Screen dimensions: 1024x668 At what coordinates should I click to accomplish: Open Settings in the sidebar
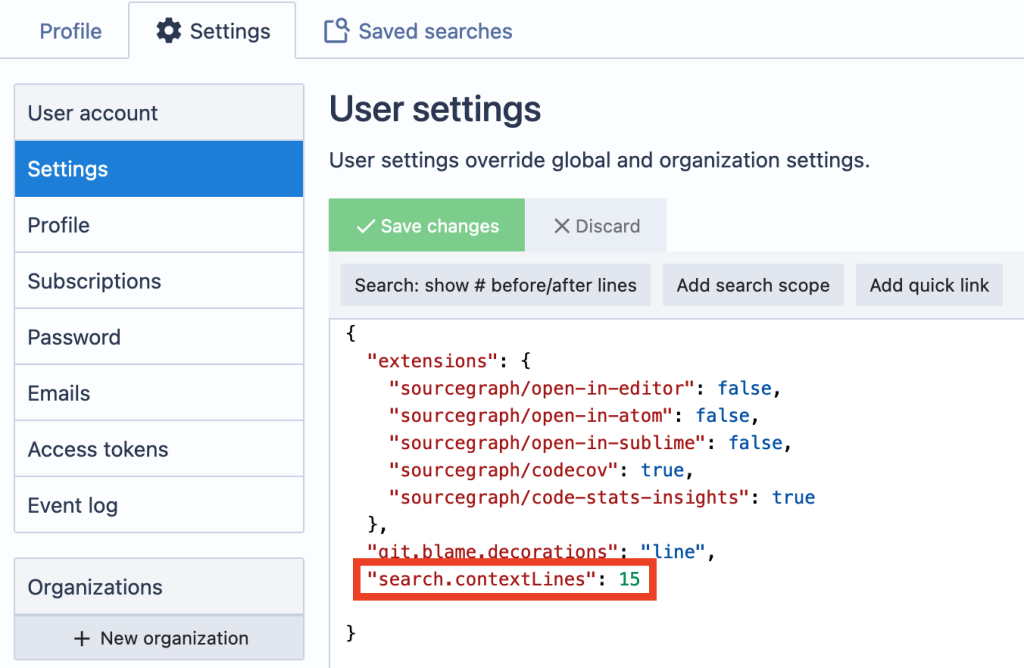pyautogui.click(x=158, y=169)
